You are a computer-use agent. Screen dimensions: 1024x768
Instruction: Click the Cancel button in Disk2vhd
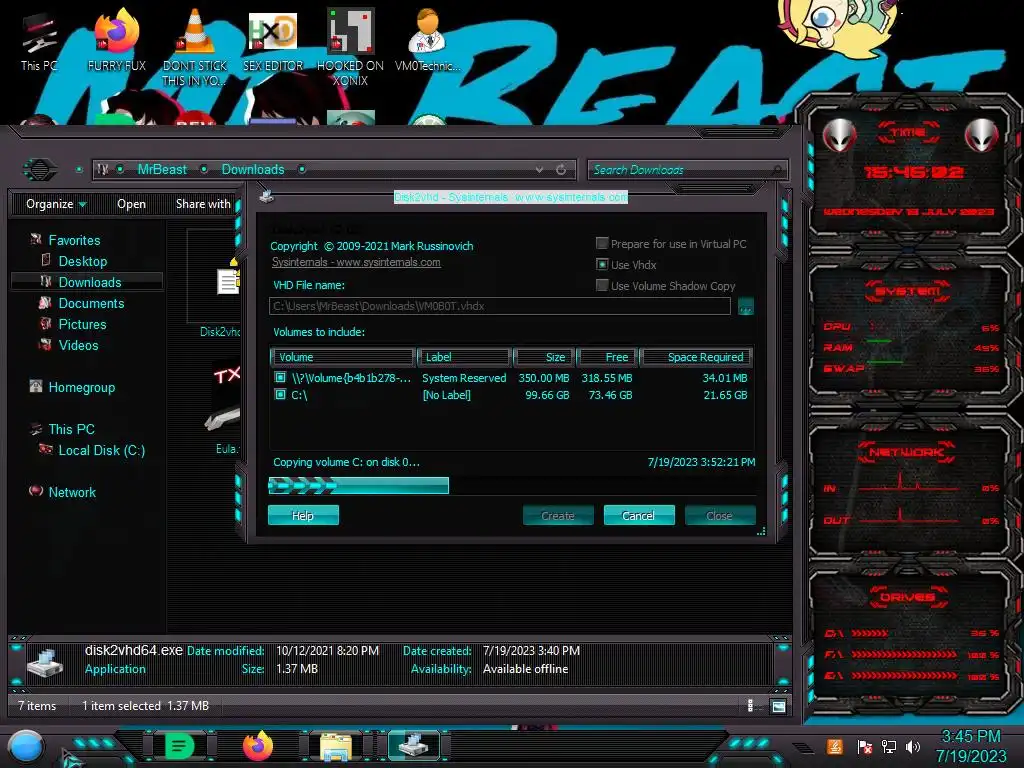pyautogui.click(x=639, y=515)
